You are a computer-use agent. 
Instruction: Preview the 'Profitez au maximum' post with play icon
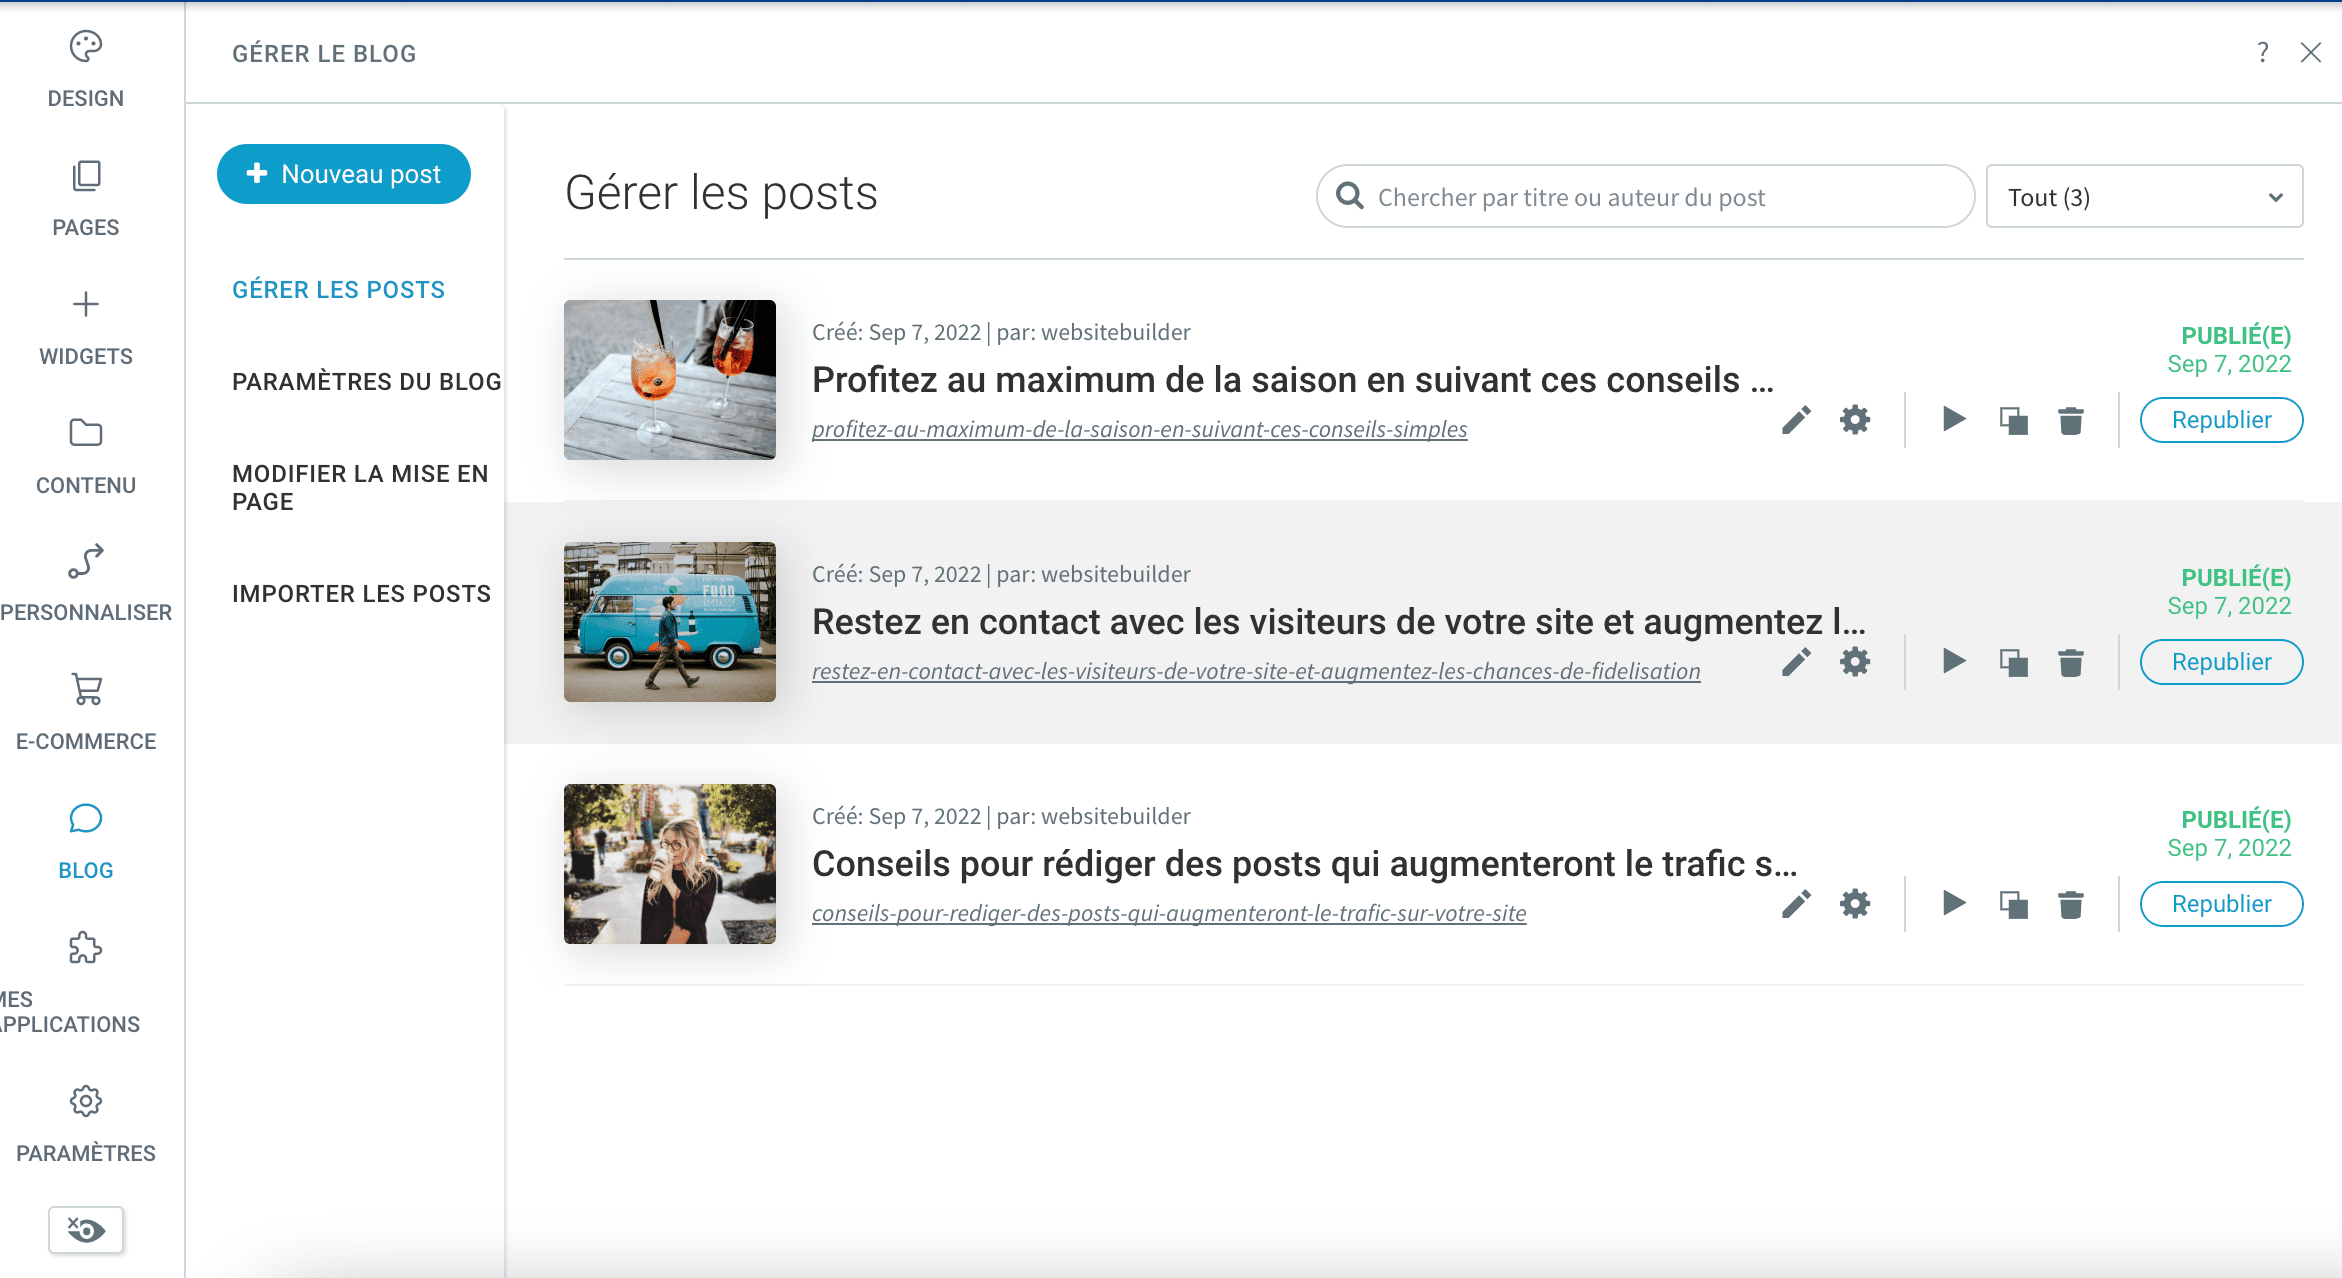click(1953, 420)
